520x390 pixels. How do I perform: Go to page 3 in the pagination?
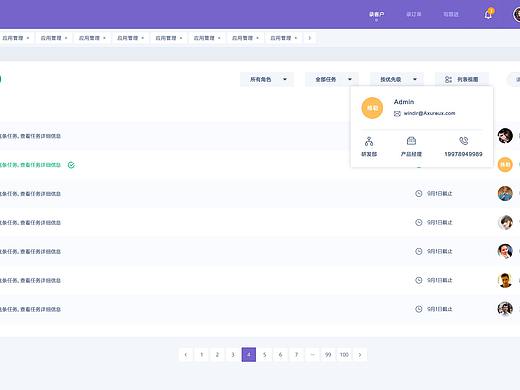point(233,355)
